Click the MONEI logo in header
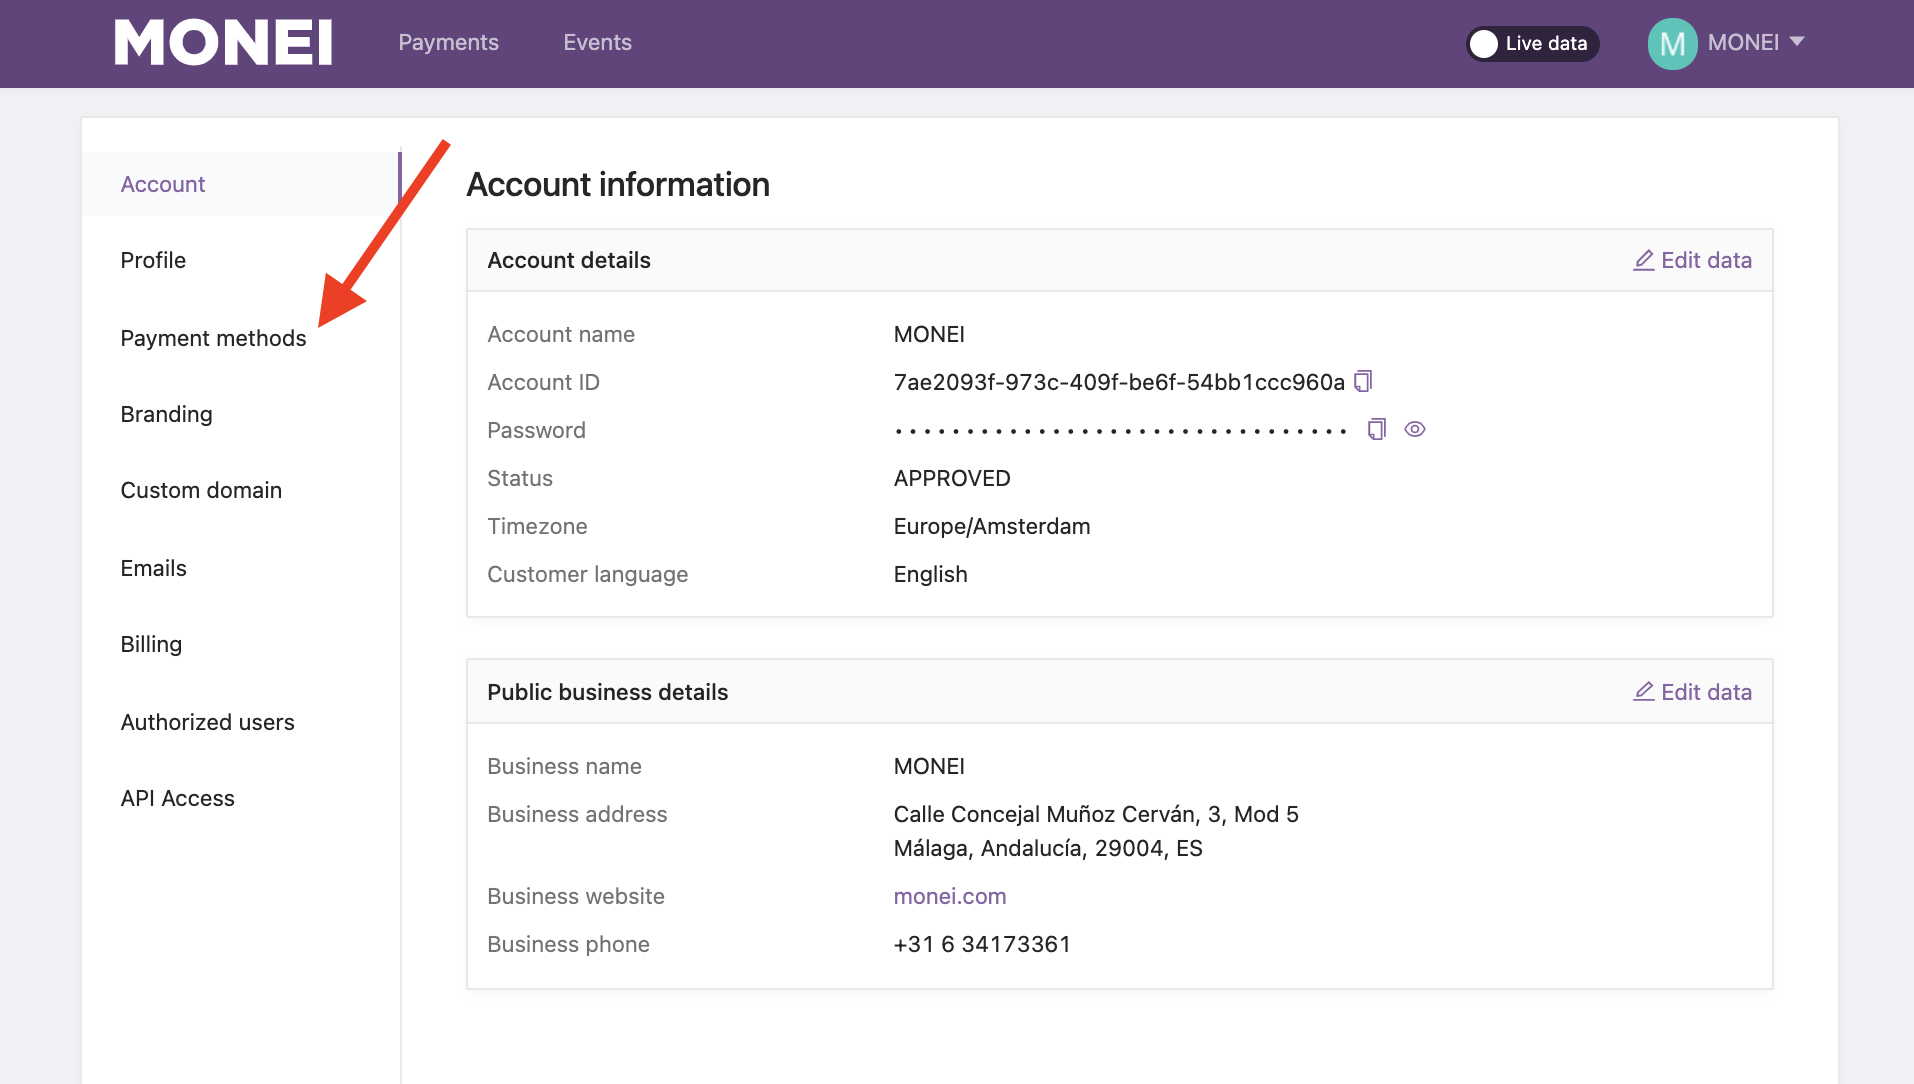The image size is (1914, 1084). pyautogui.click(x=223, y=43)
